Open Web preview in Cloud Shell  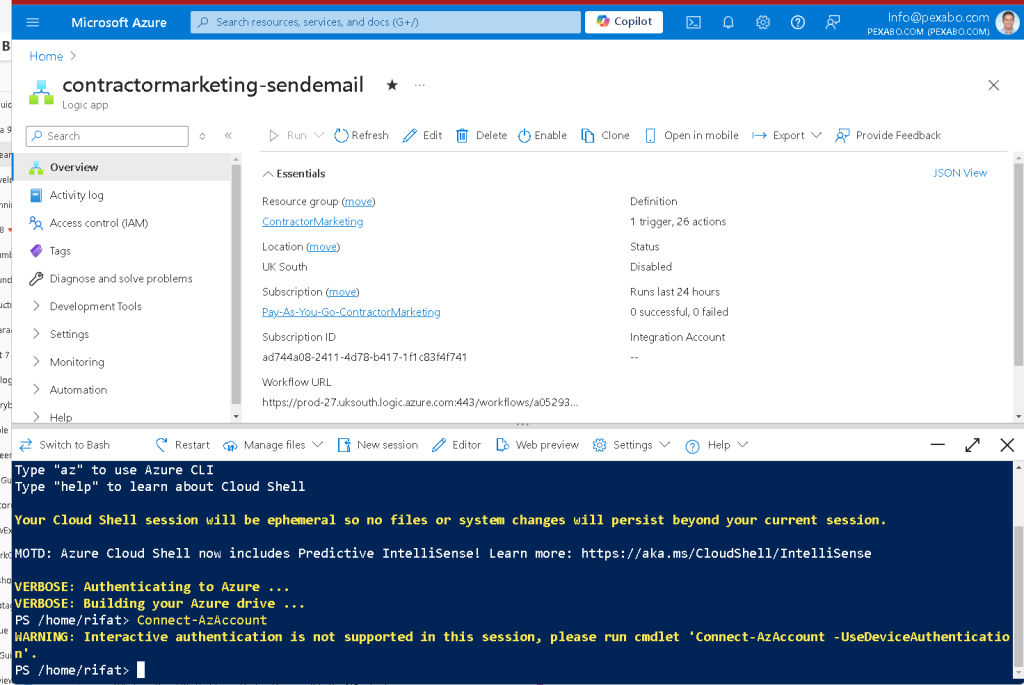click(537, 445)
